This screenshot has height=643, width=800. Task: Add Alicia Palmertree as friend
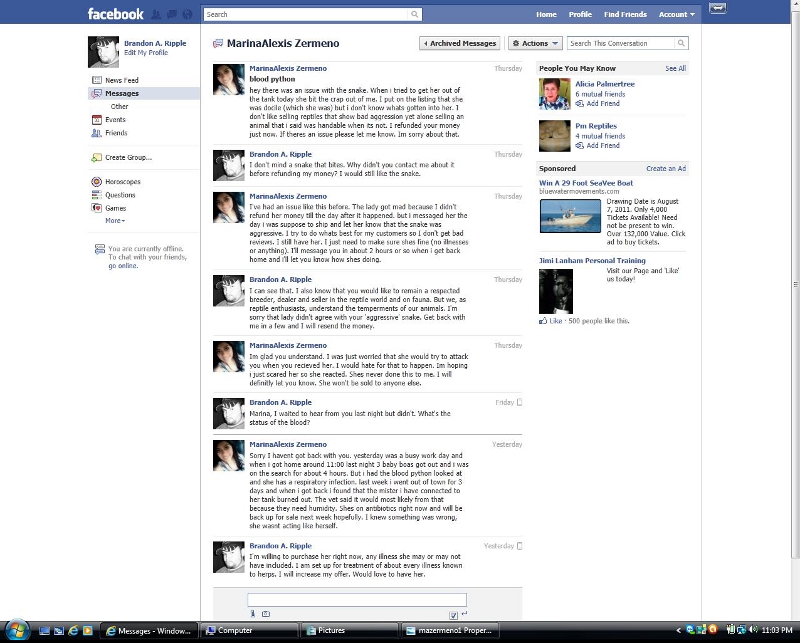pyautogui.click(x=597, y=104)
